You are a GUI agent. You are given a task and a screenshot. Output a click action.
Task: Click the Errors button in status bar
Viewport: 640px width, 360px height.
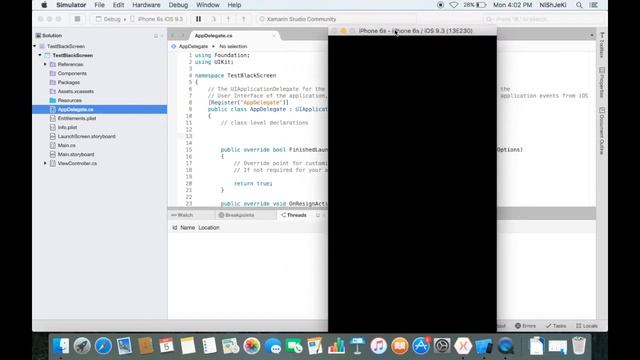click(525, 326)
